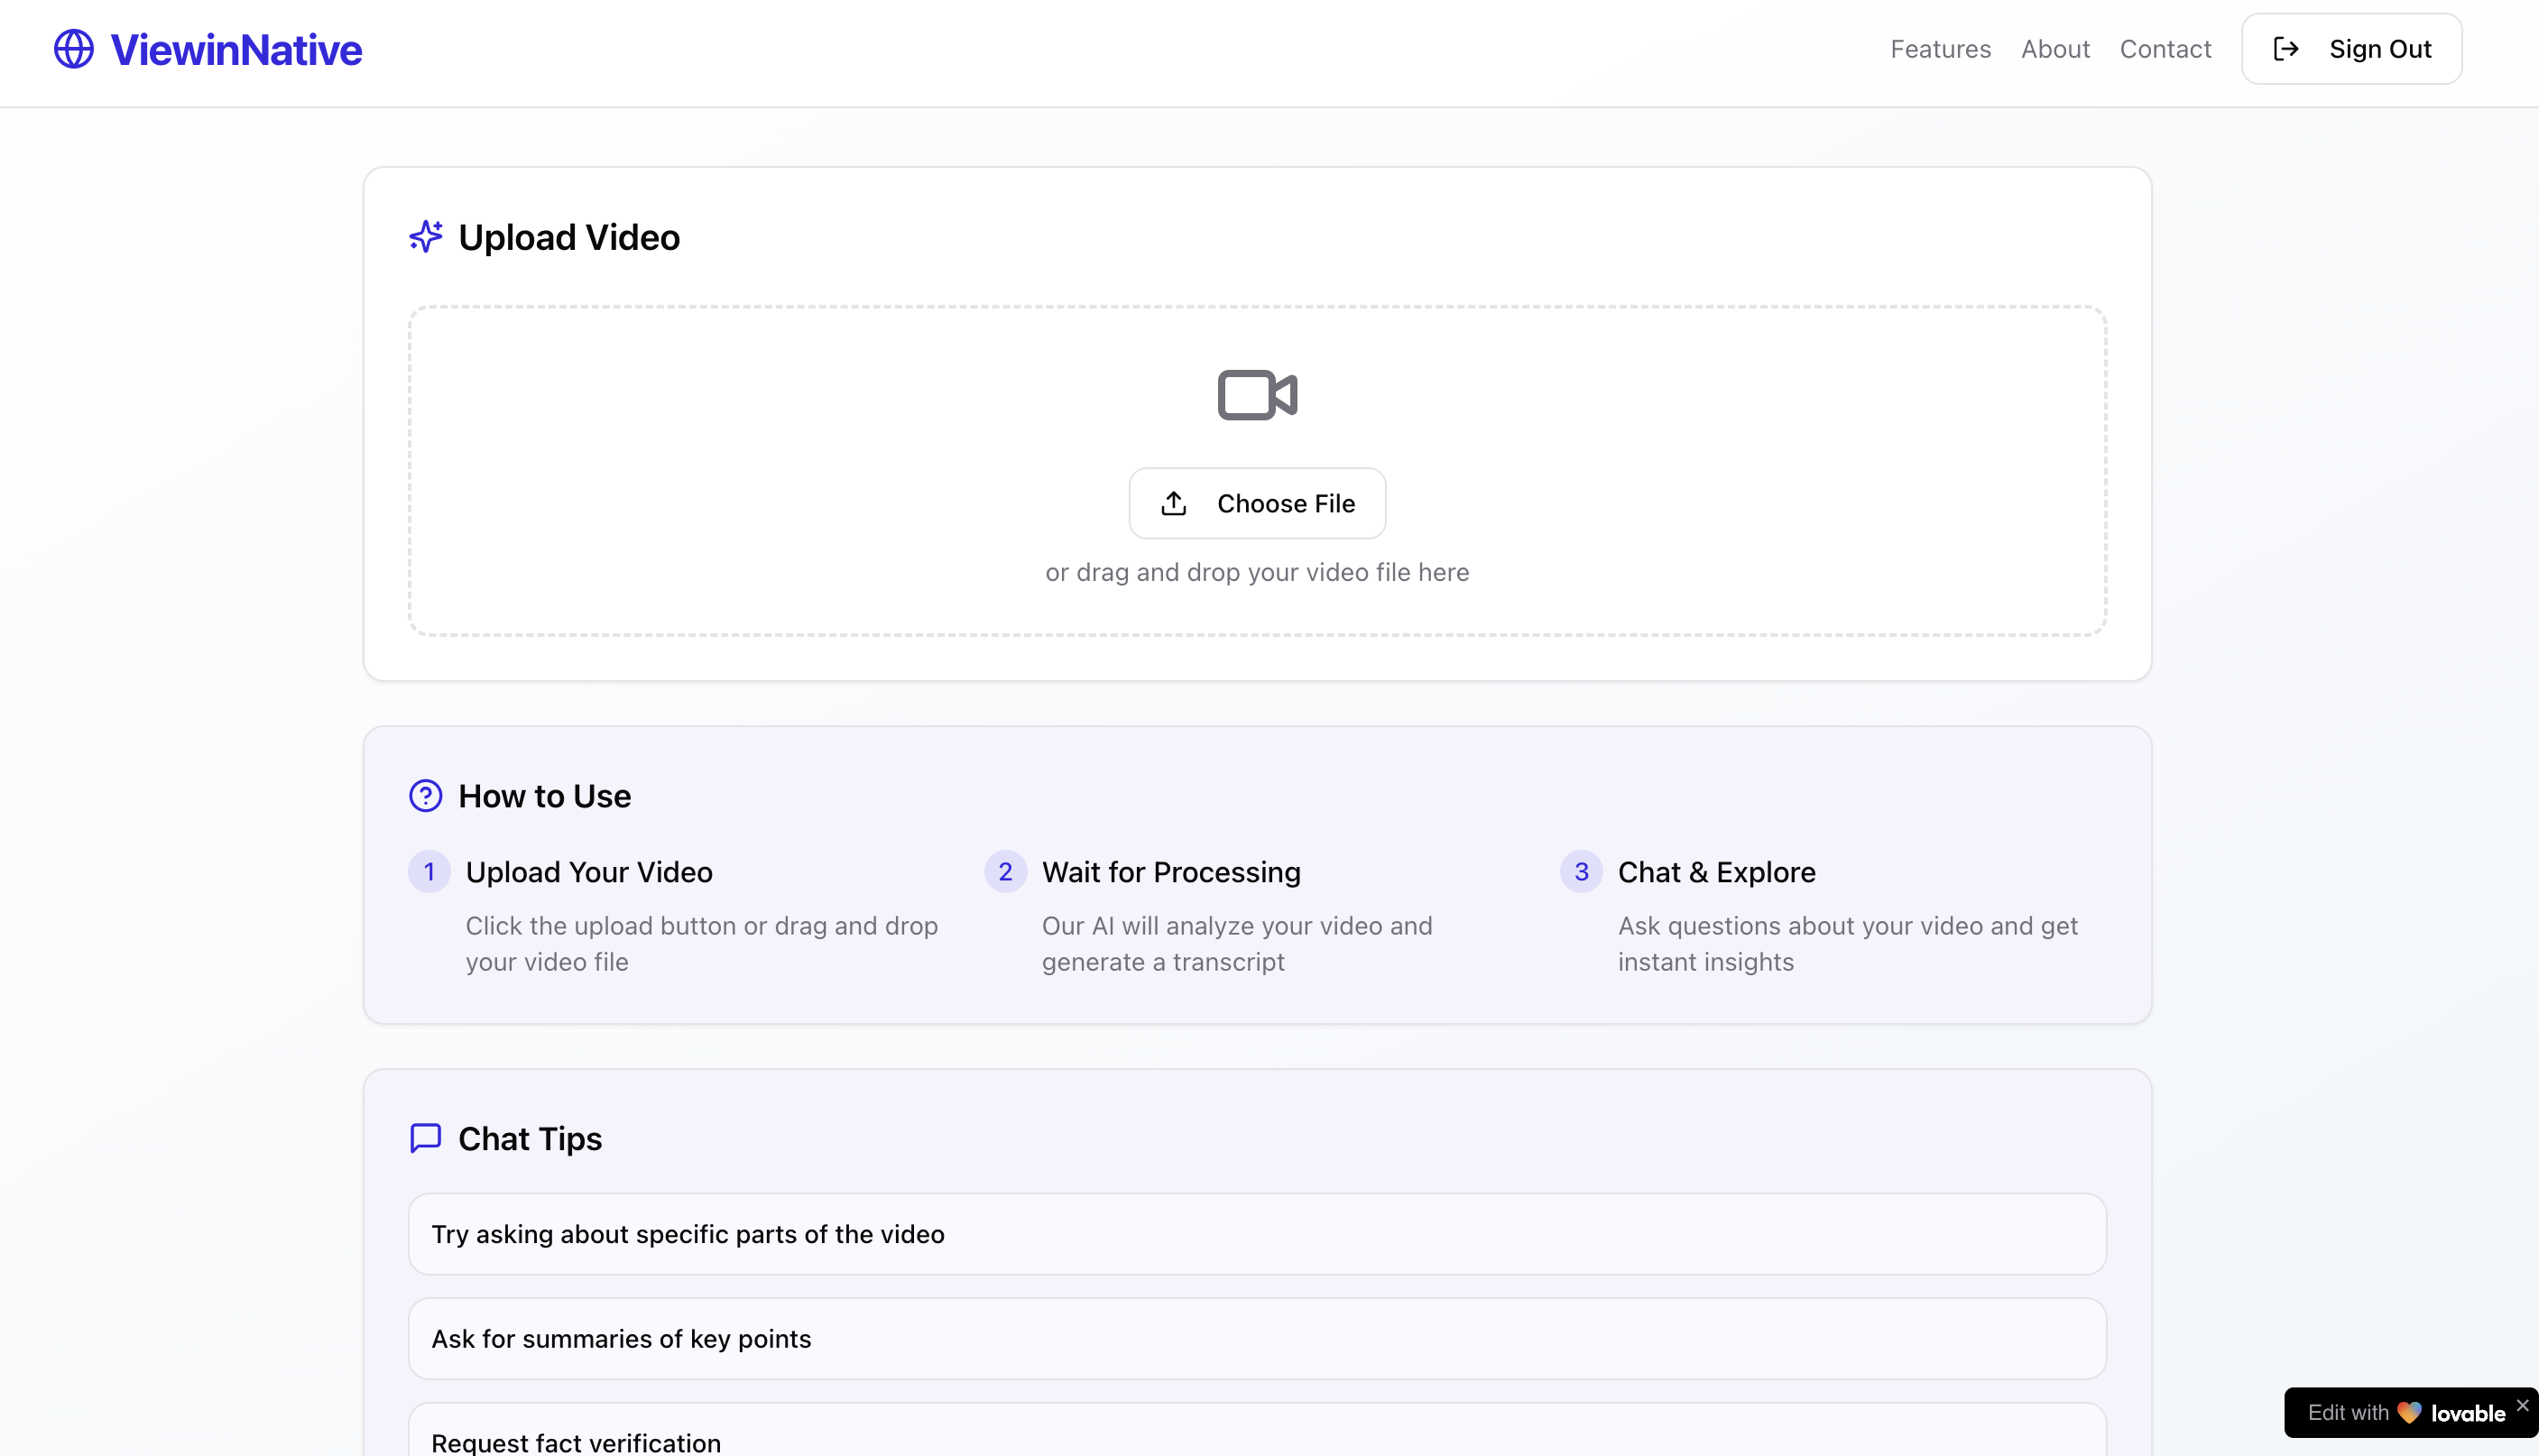Open the Features navigation link

(1940, 49)
